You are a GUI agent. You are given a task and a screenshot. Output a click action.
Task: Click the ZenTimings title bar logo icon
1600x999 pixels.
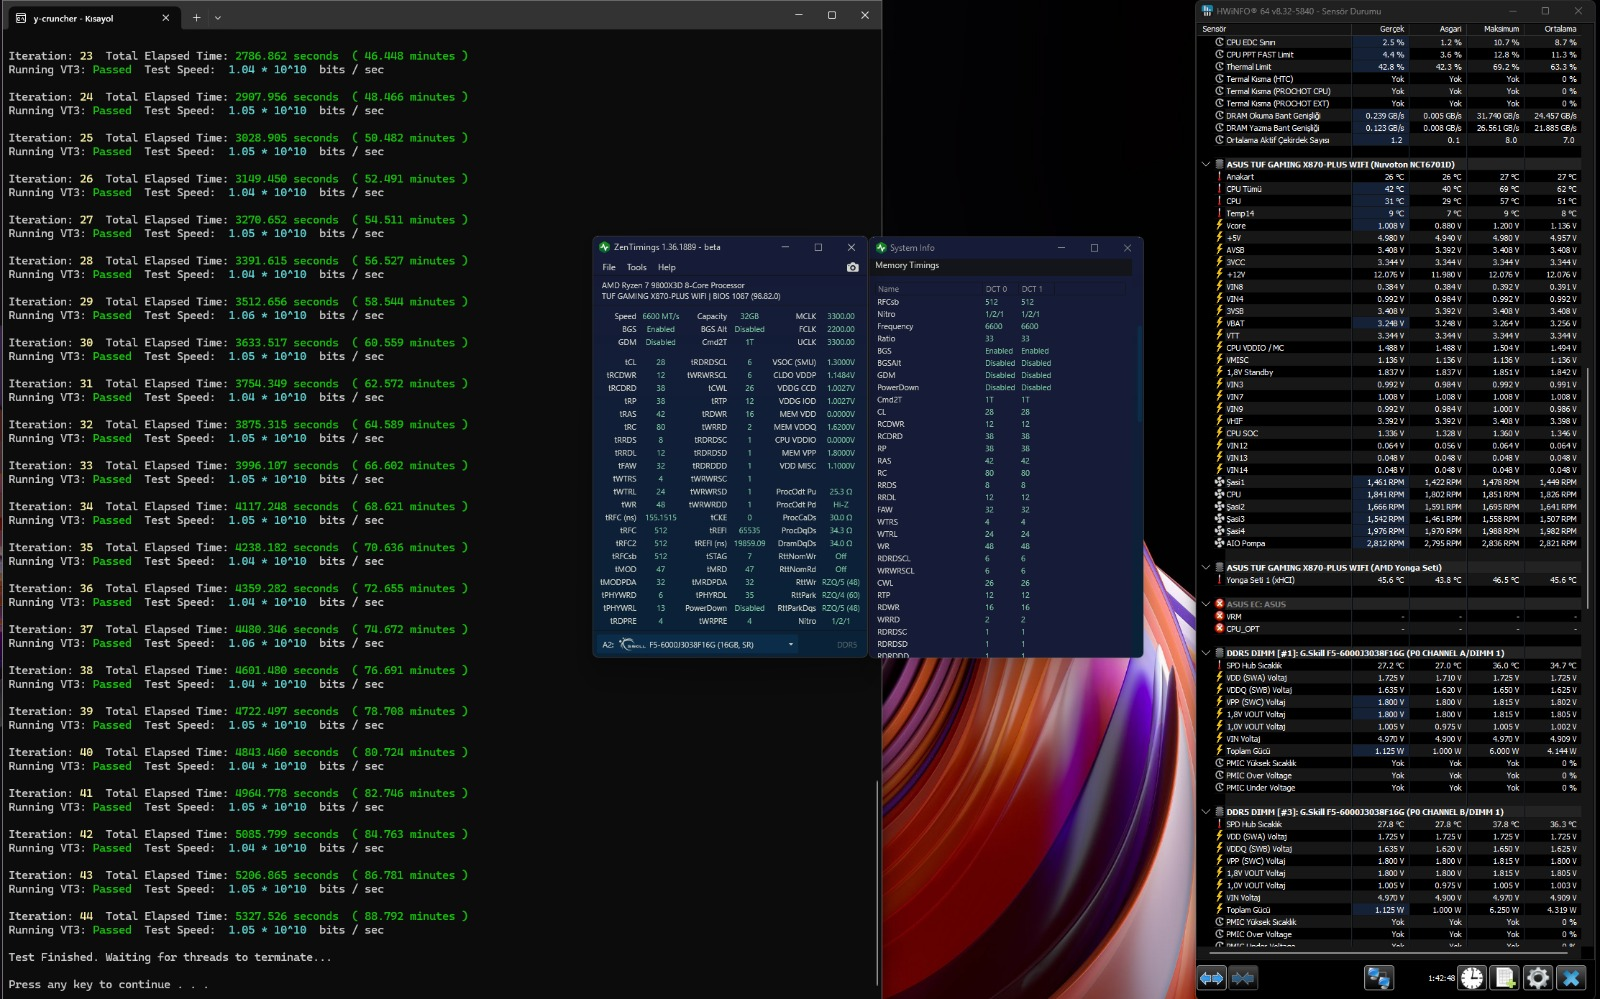click(x=604, y=247)
